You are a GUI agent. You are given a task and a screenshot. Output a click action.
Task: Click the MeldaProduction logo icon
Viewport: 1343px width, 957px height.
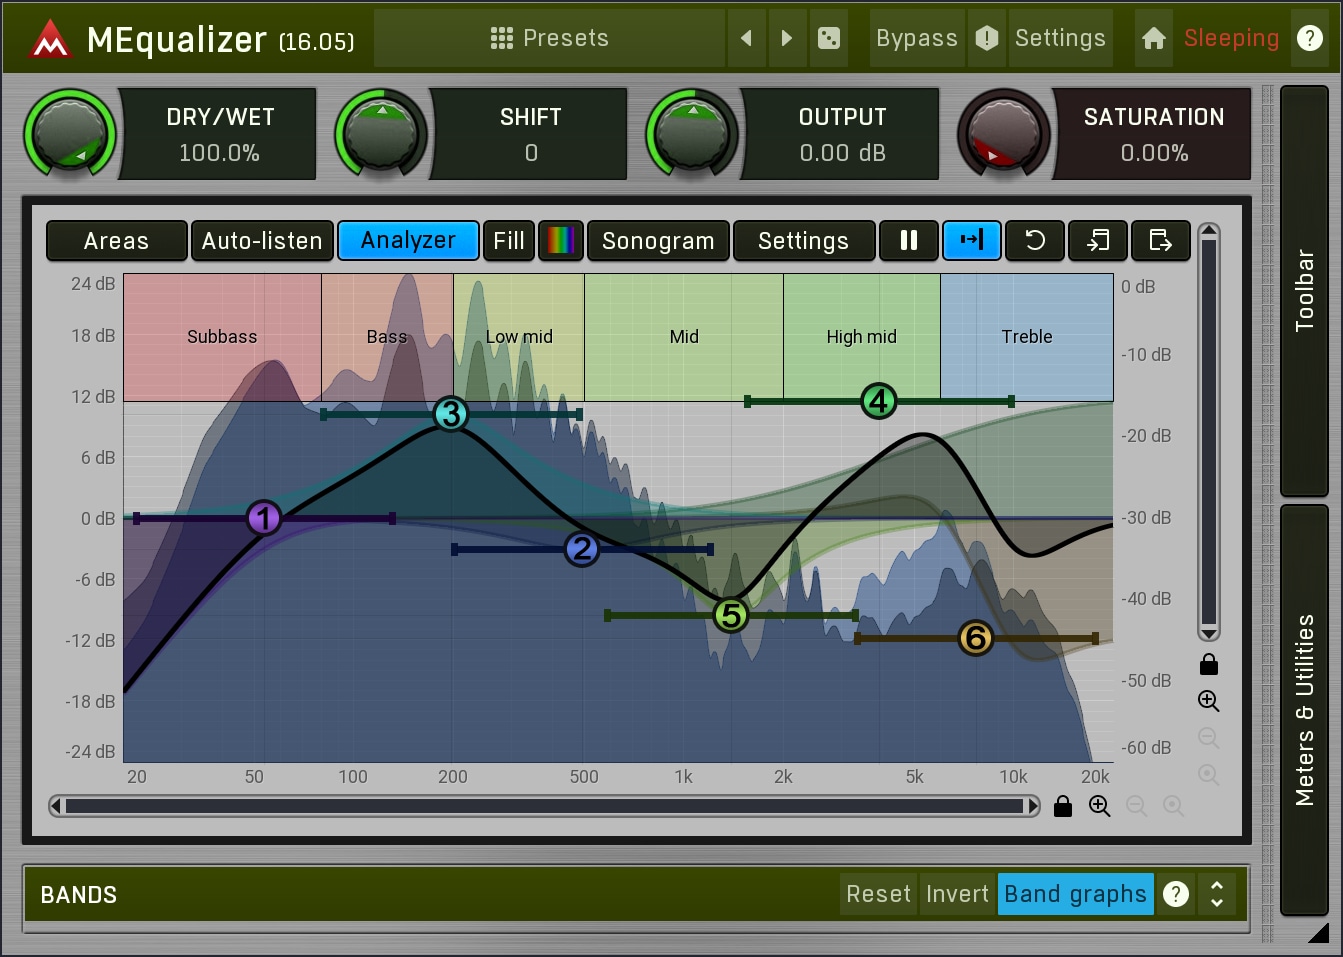[x=50, y=39]
